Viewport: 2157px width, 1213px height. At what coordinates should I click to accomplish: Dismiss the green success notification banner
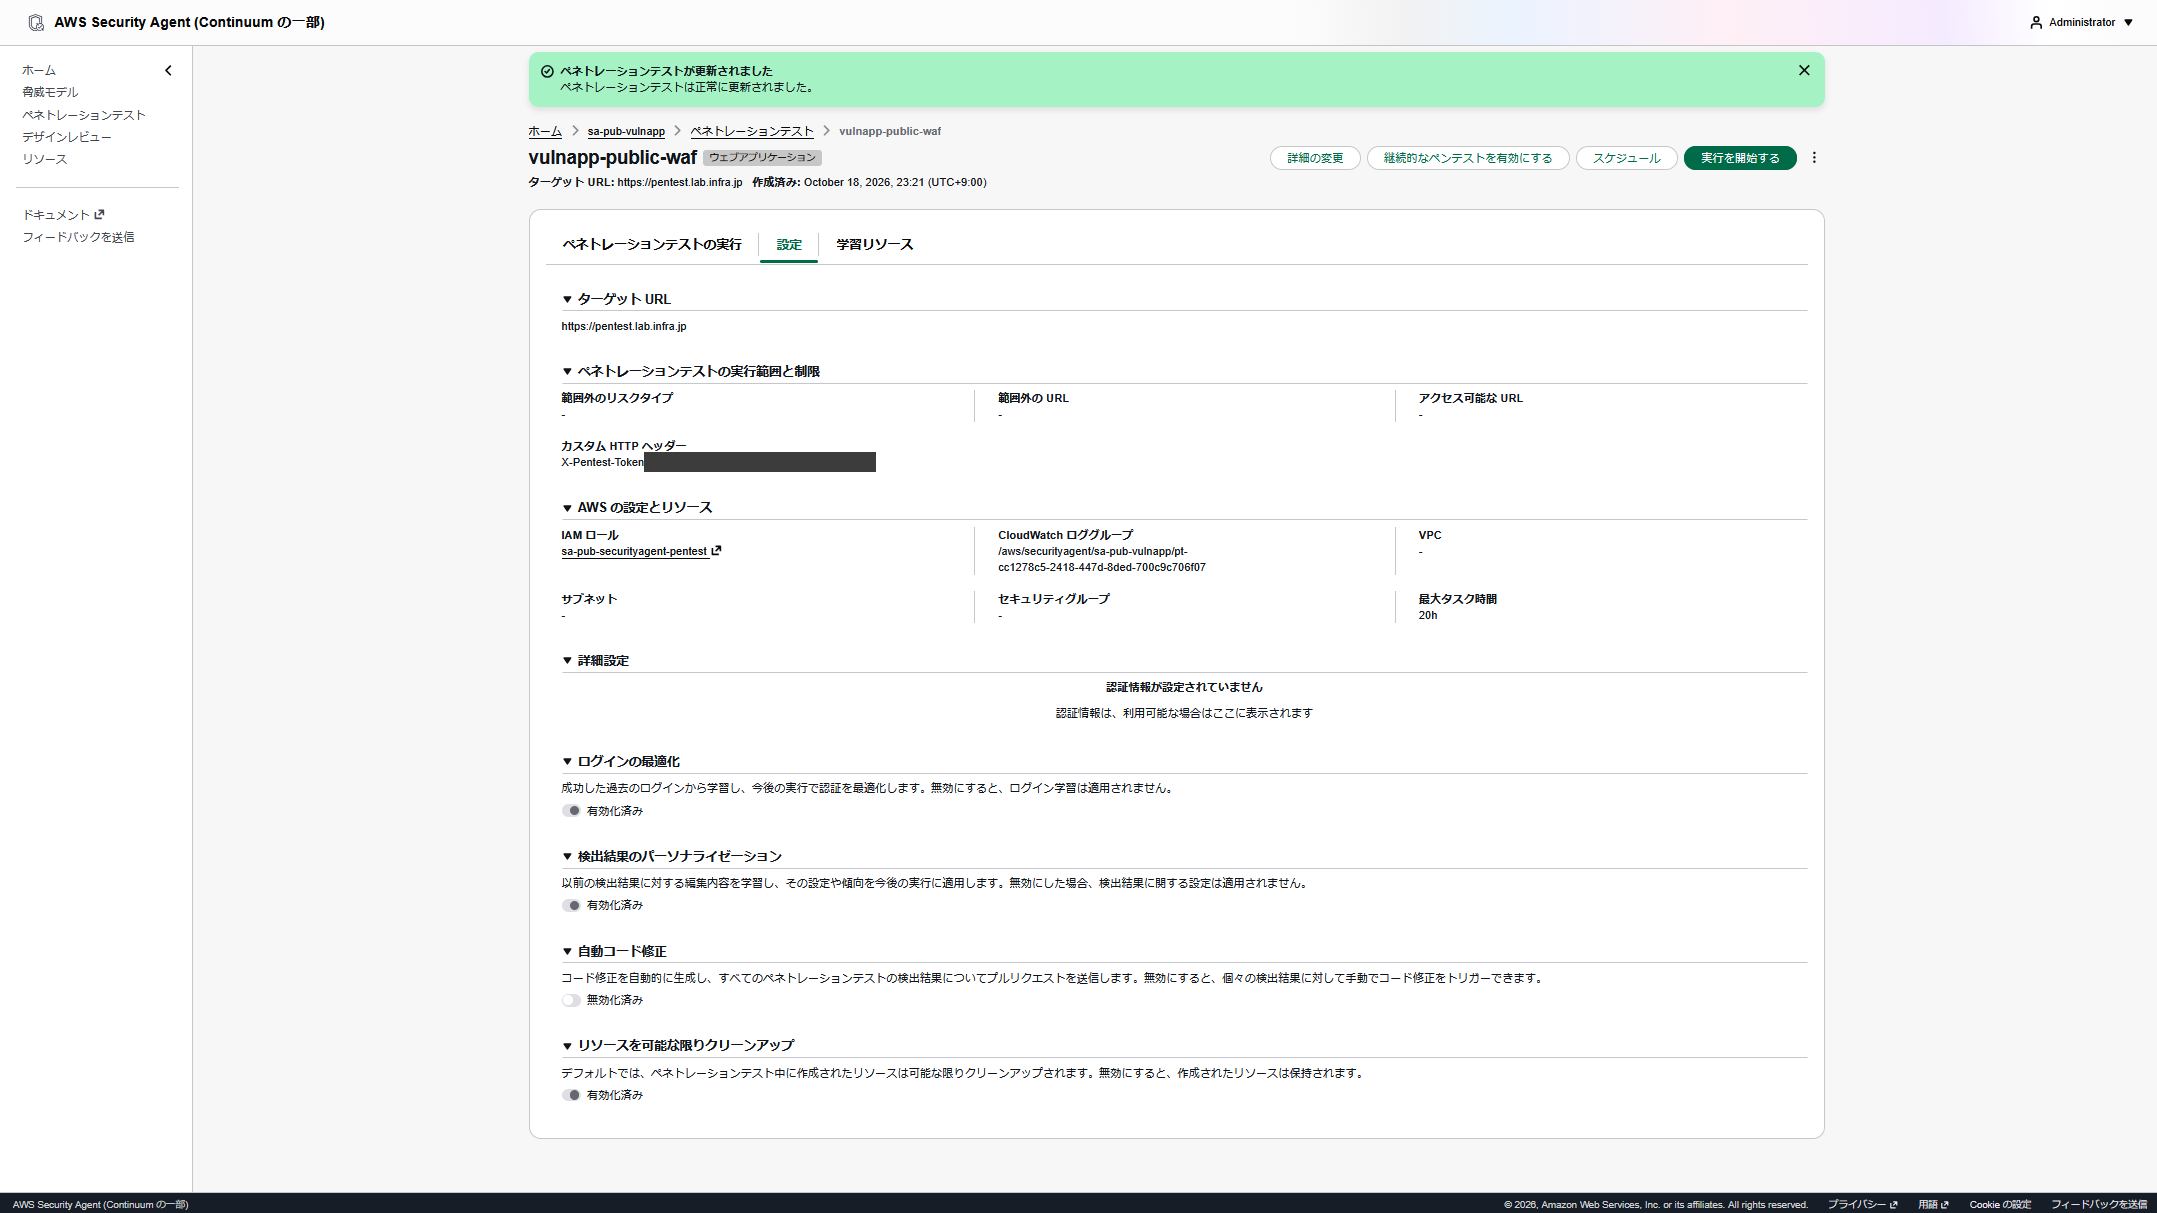[x=1804, y=70]
